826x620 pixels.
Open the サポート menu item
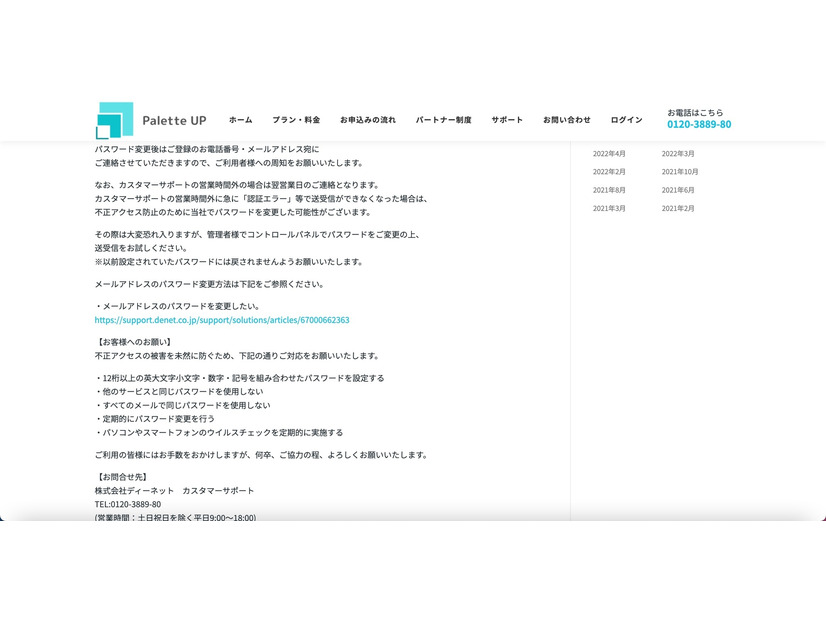[x=507, y=120]
